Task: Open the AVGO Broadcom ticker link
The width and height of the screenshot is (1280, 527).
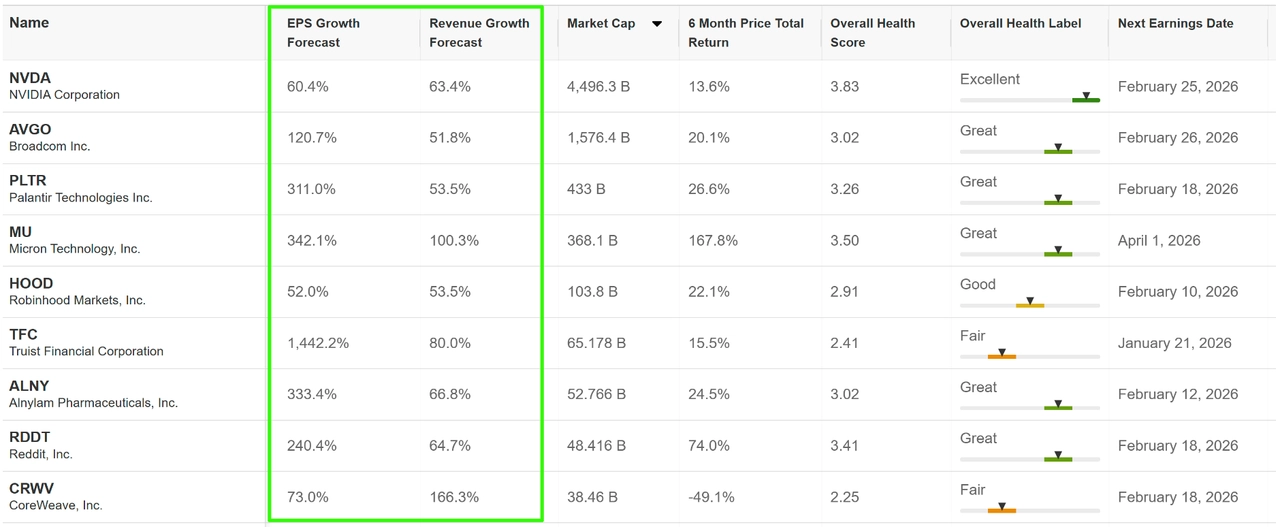Action: click(30, 129)
